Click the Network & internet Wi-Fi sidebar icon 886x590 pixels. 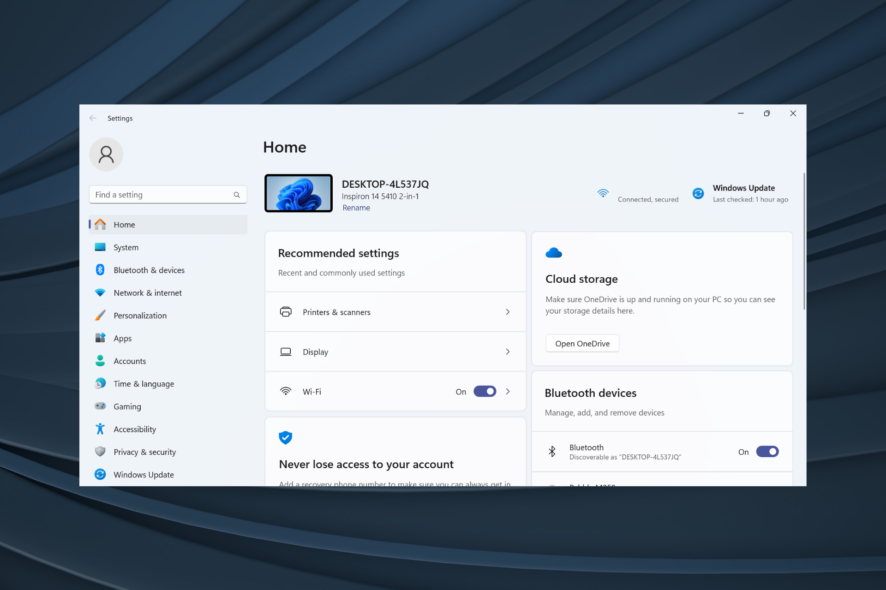(x=101, y=293)
